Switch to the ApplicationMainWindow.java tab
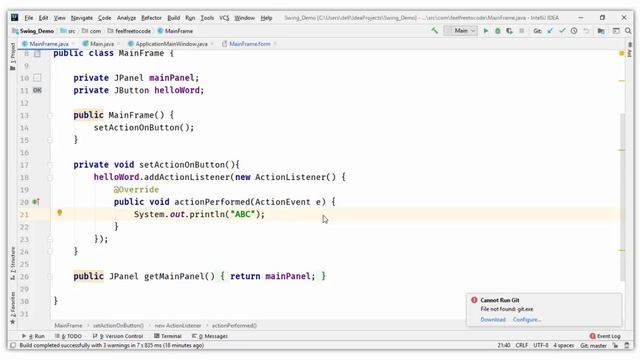 click(171, 44)
